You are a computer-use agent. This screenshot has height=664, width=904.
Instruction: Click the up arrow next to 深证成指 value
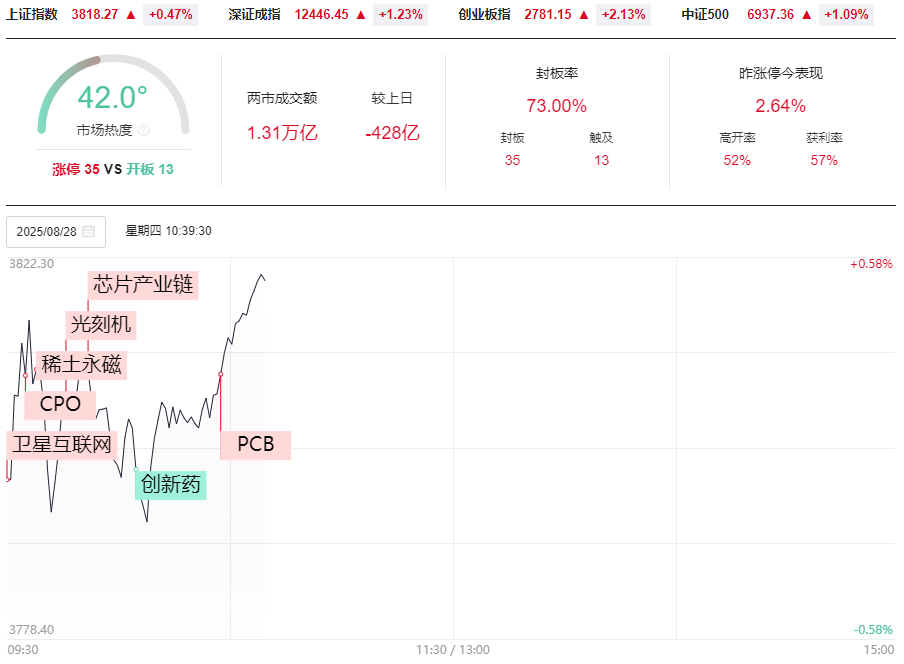tap(361, 15)
